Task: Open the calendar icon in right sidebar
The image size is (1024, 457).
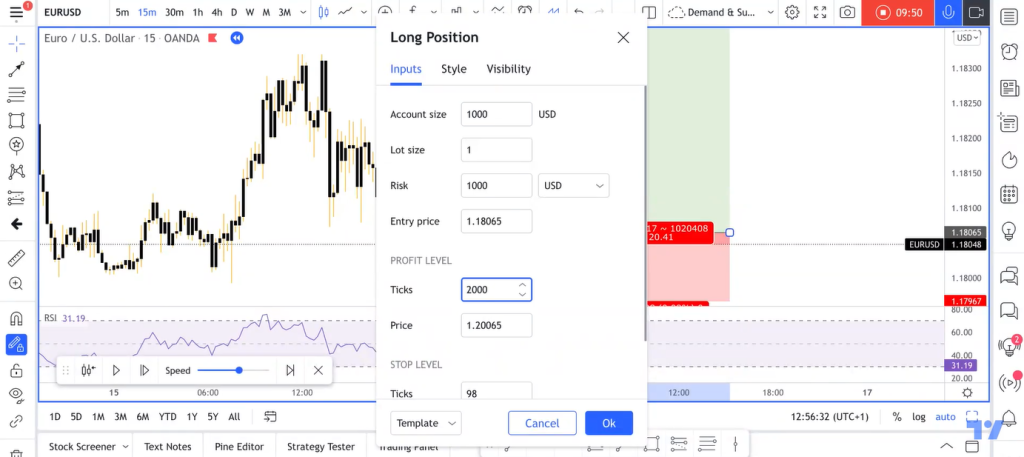Action: pos(1009,195)
